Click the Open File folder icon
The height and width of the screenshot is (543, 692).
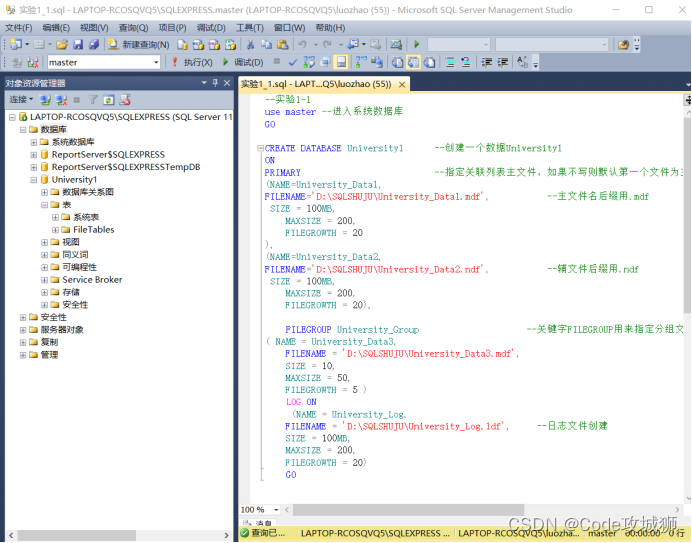[62, 45]
